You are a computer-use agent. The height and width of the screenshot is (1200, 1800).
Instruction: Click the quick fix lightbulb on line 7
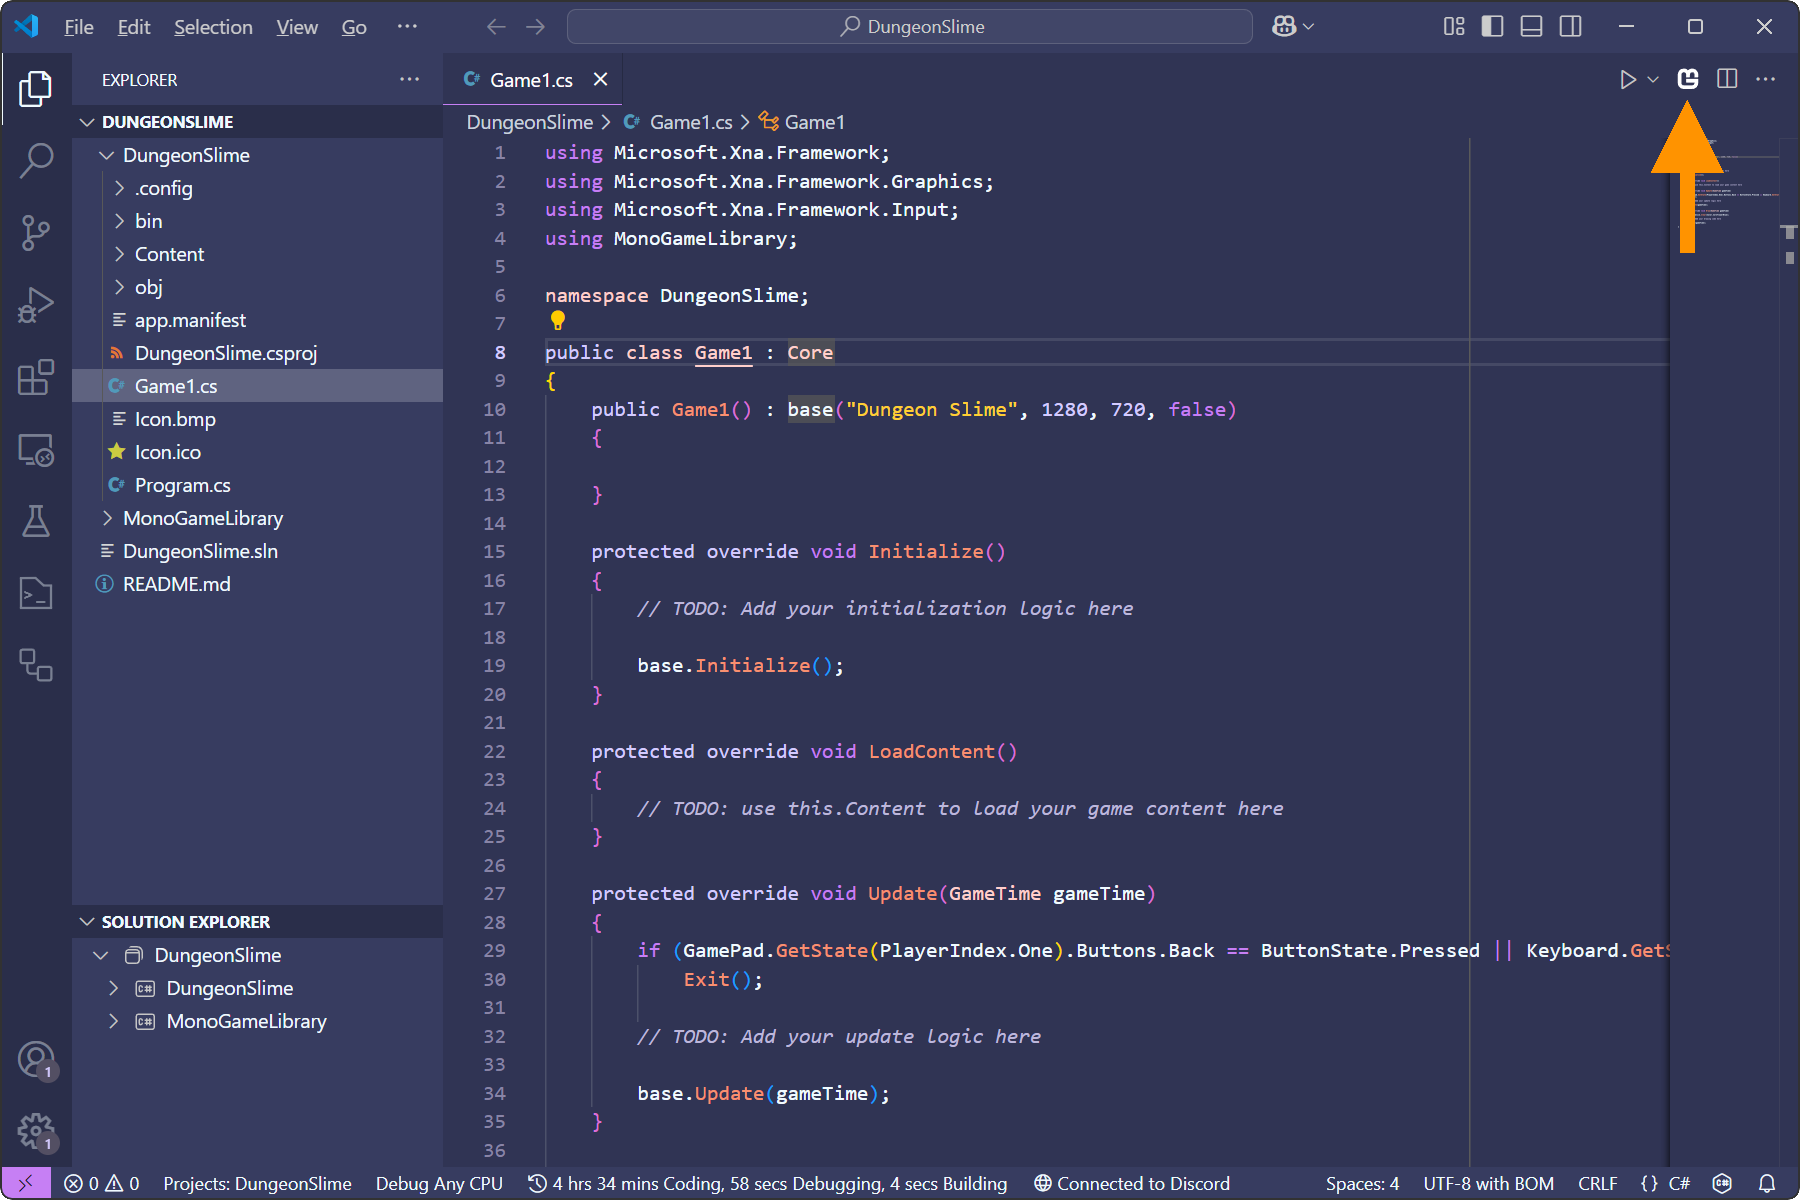click(x=557, y=322)
